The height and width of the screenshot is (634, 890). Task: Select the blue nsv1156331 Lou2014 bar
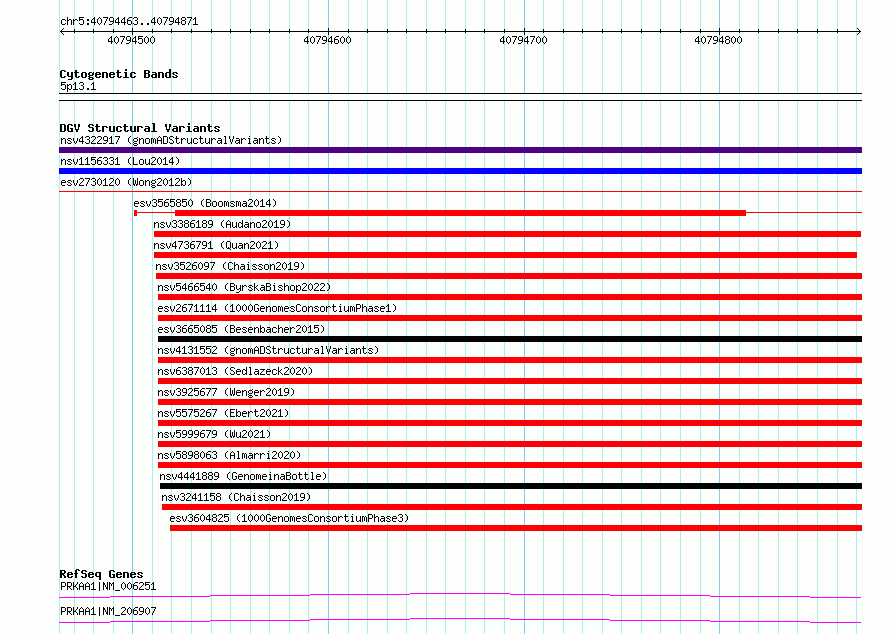(460, 171)
